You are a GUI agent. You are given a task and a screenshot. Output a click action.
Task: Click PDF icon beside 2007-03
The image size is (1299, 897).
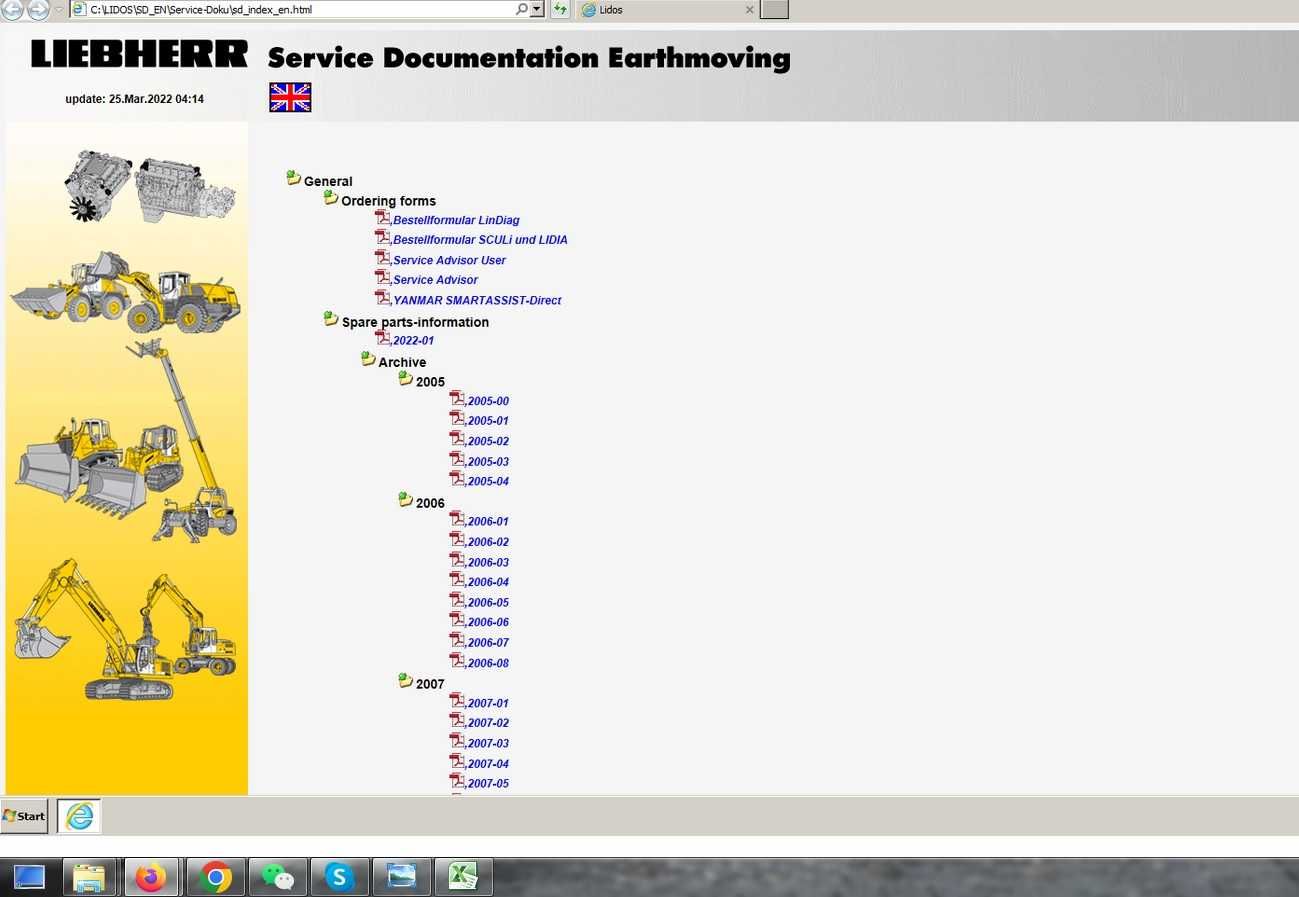[x=458, y=741]
